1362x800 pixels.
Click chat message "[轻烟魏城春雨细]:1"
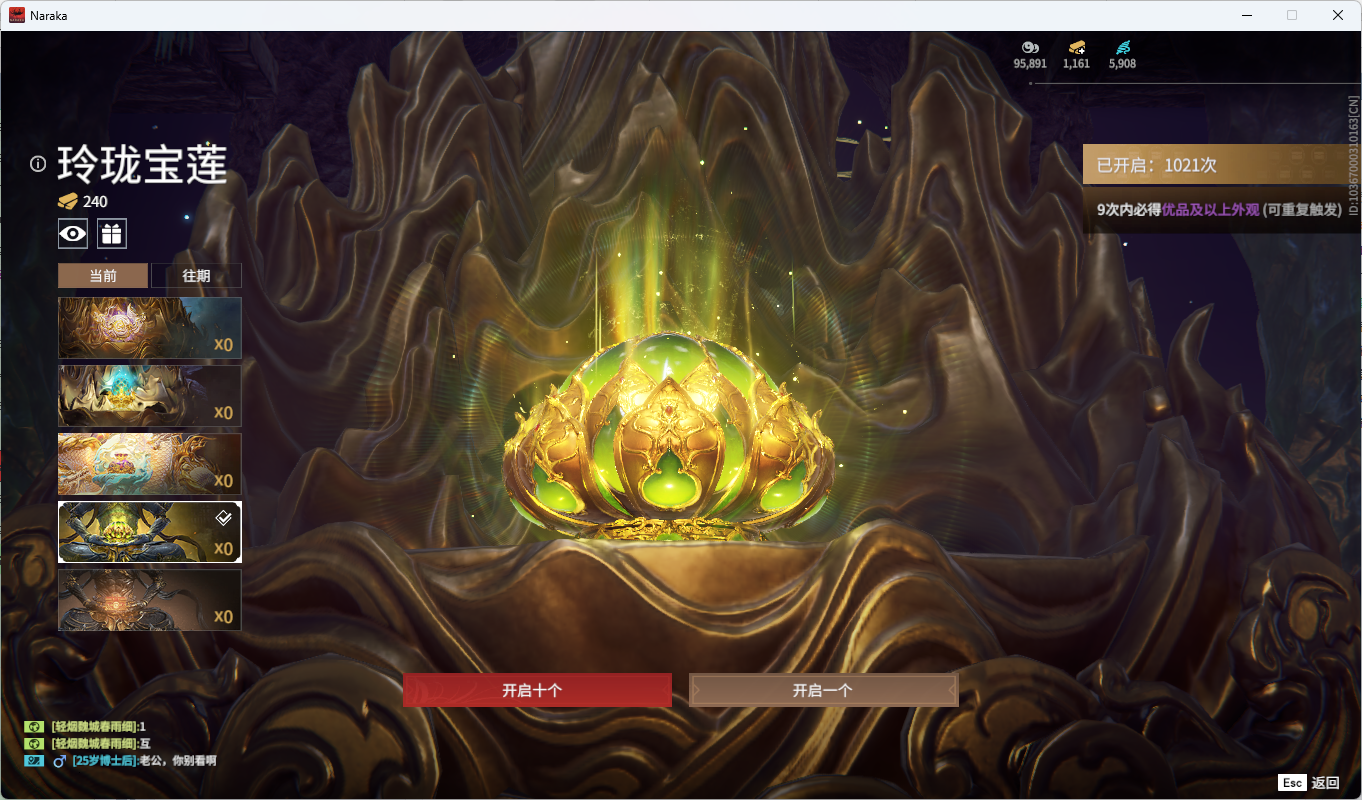(99, 726)
